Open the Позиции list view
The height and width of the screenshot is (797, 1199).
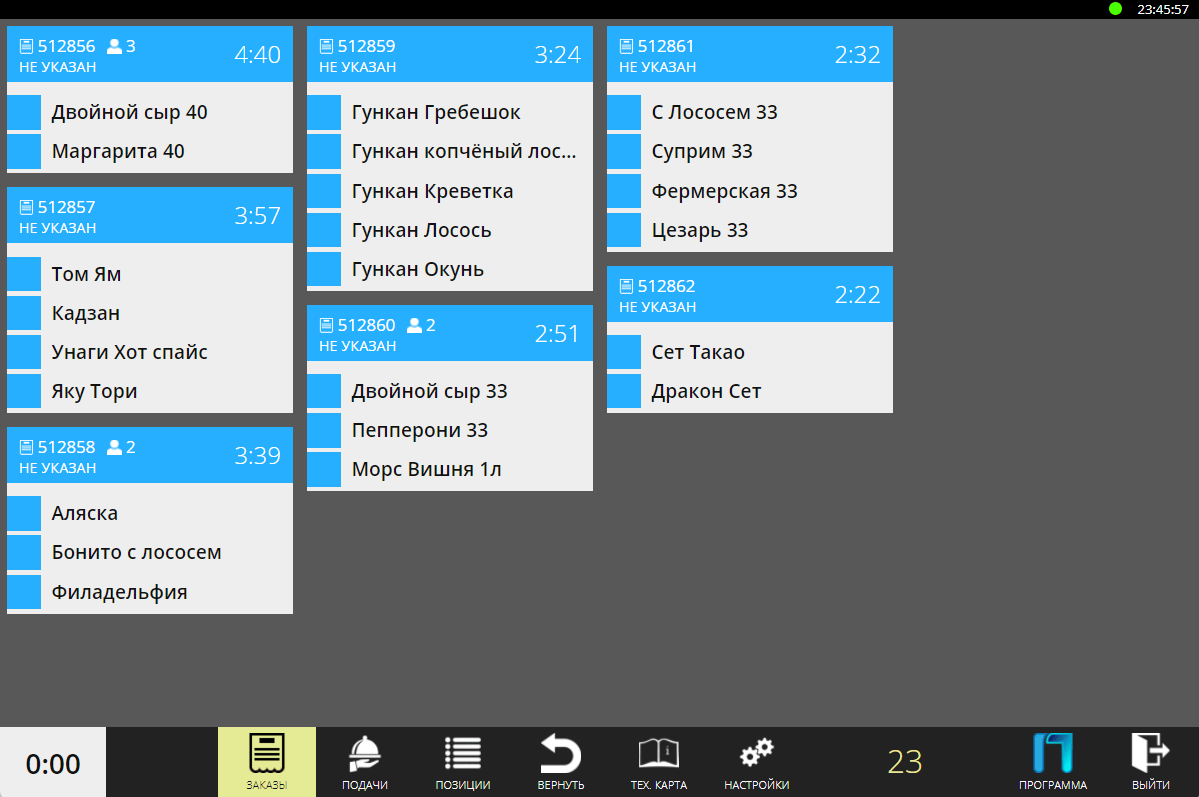(462, 761)
